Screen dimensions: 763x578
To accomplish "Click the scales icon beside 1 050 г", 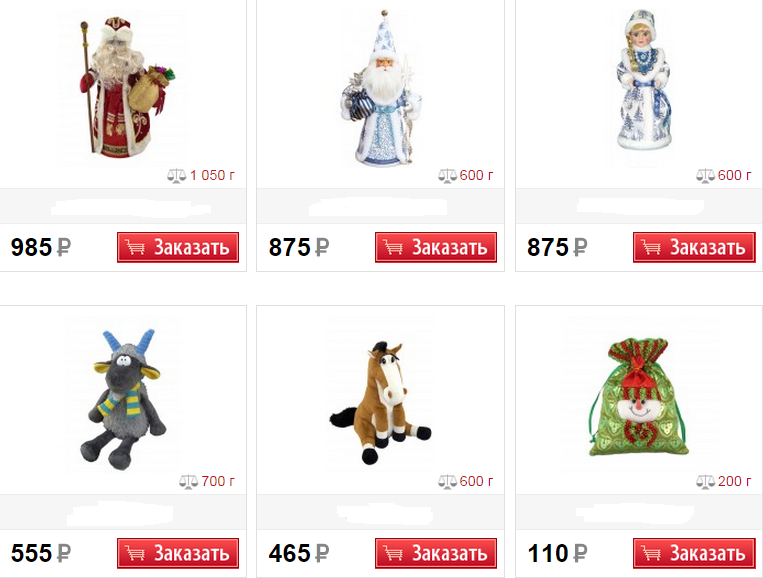I will click(x=177, y=176).
